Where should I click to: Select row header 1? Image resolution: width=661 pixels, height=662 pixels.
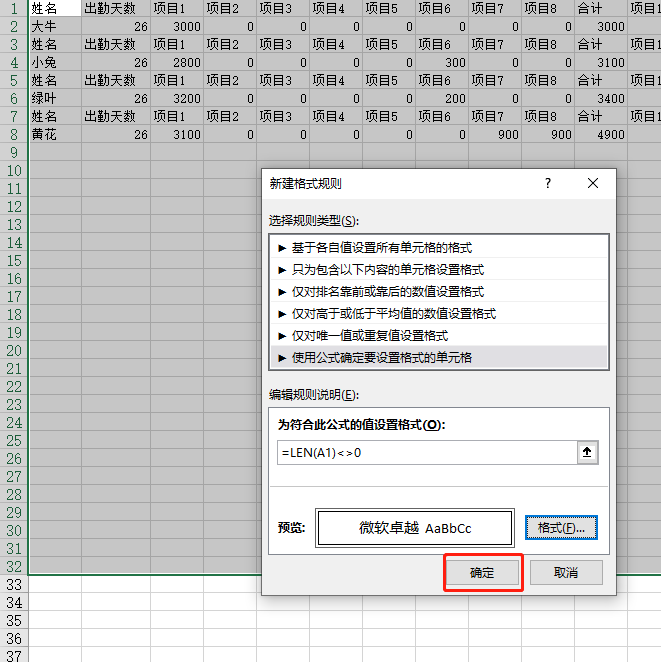[x=14, y=8]
